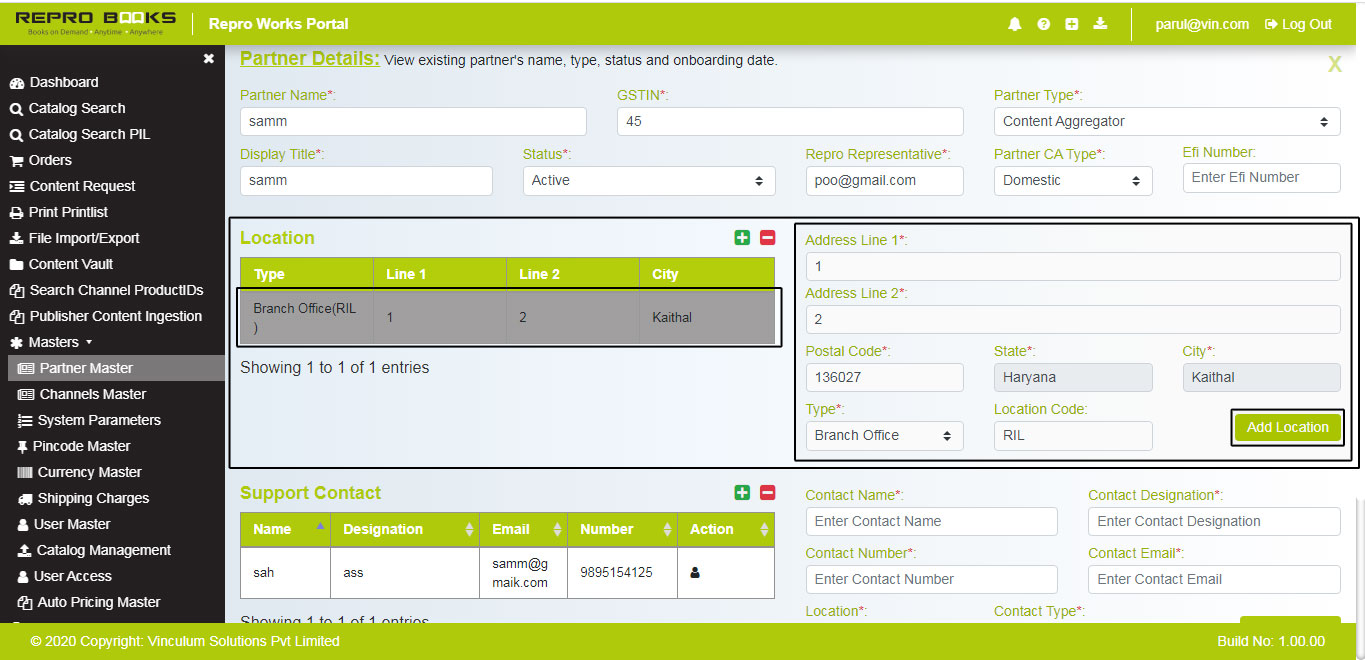This screenshot has height=660, width=1365.
Task: Click the download icon in header
Action: coord(1100,24)
